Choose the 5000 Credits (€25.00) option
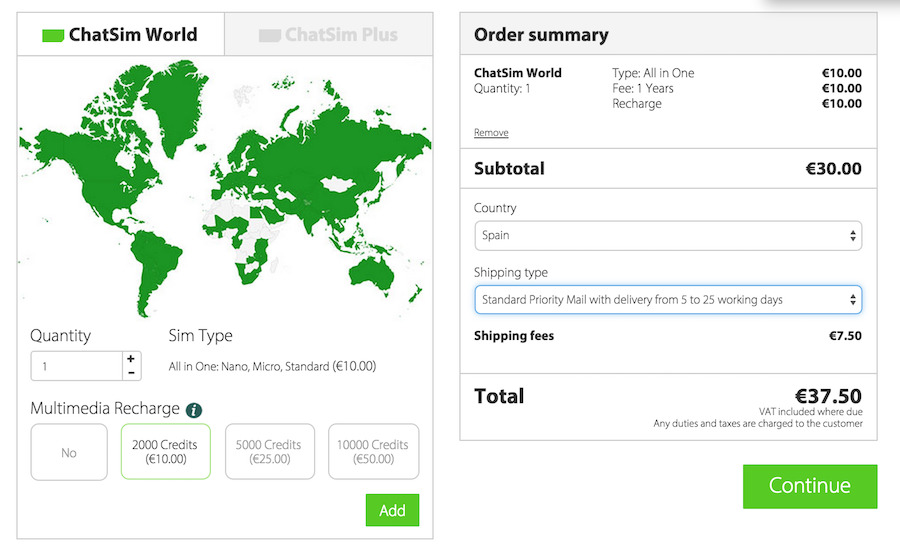The width and height of the screenshot is (900, 550). point(269,452)
